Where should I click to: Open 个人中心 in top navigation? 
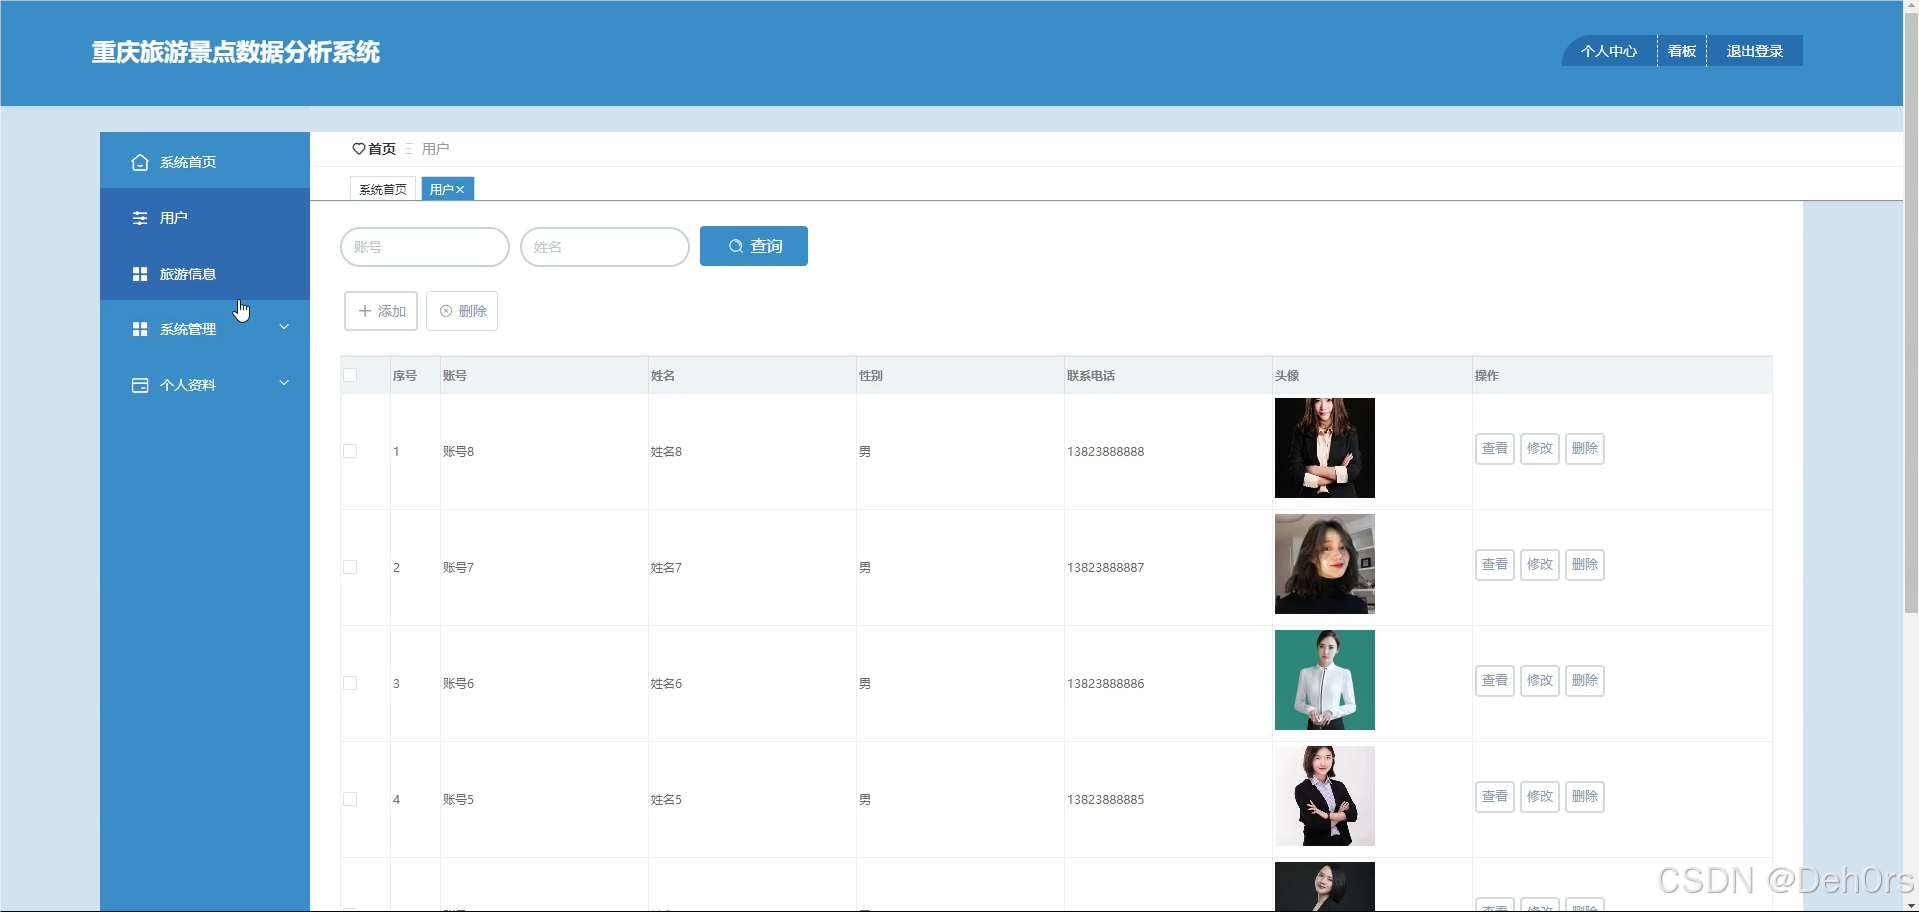[x=1609, y=51]
